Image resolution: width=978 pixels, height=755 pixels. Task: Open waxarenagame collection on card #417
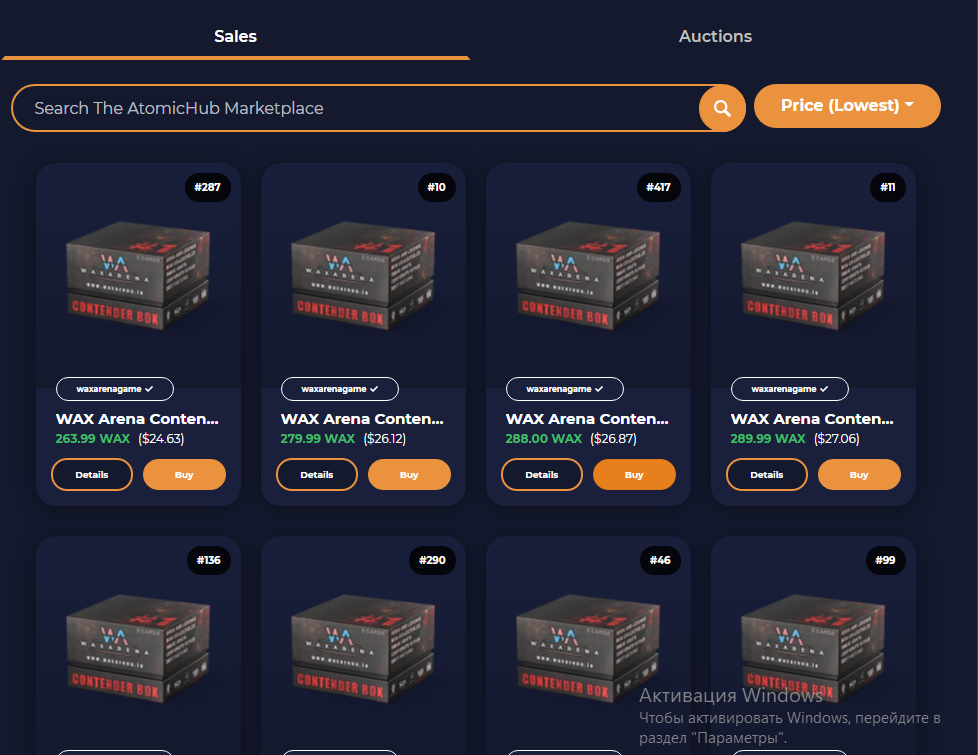(x=564, y=389)
